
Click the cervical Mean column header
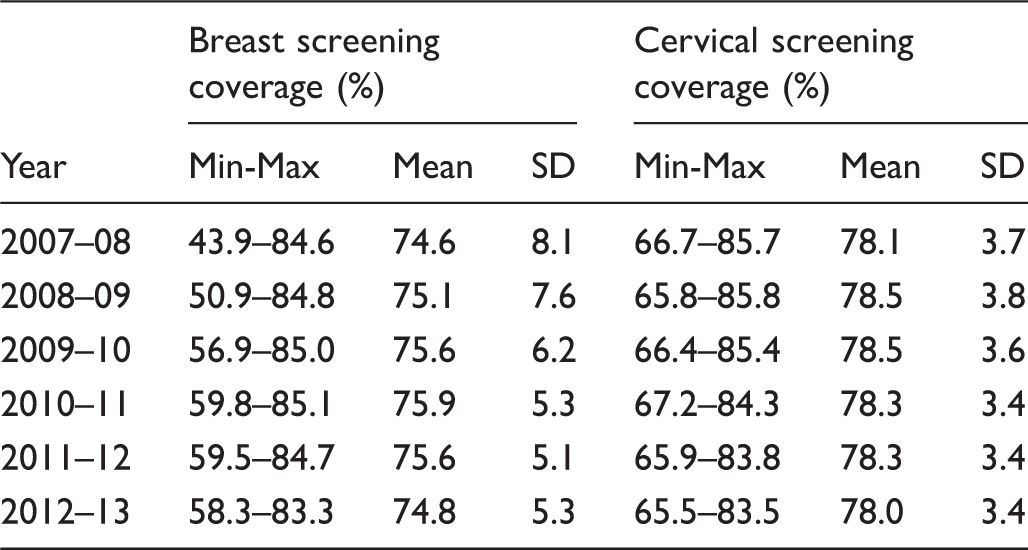coord(880,167)
